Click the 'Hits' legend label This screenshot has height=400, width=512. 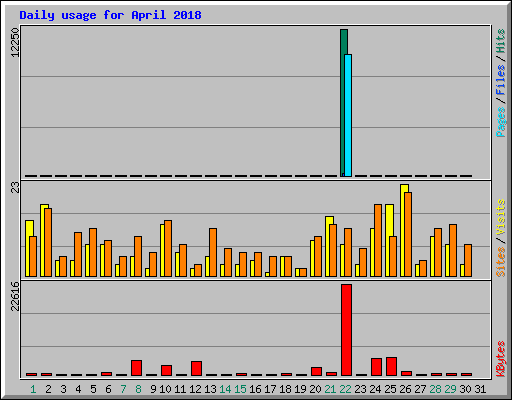coord(500,41)
